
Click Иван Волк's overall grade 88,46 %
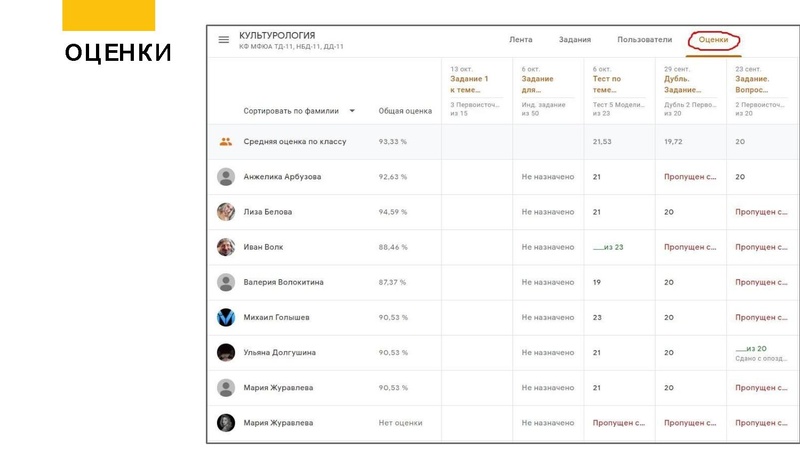tap(392, 247)
